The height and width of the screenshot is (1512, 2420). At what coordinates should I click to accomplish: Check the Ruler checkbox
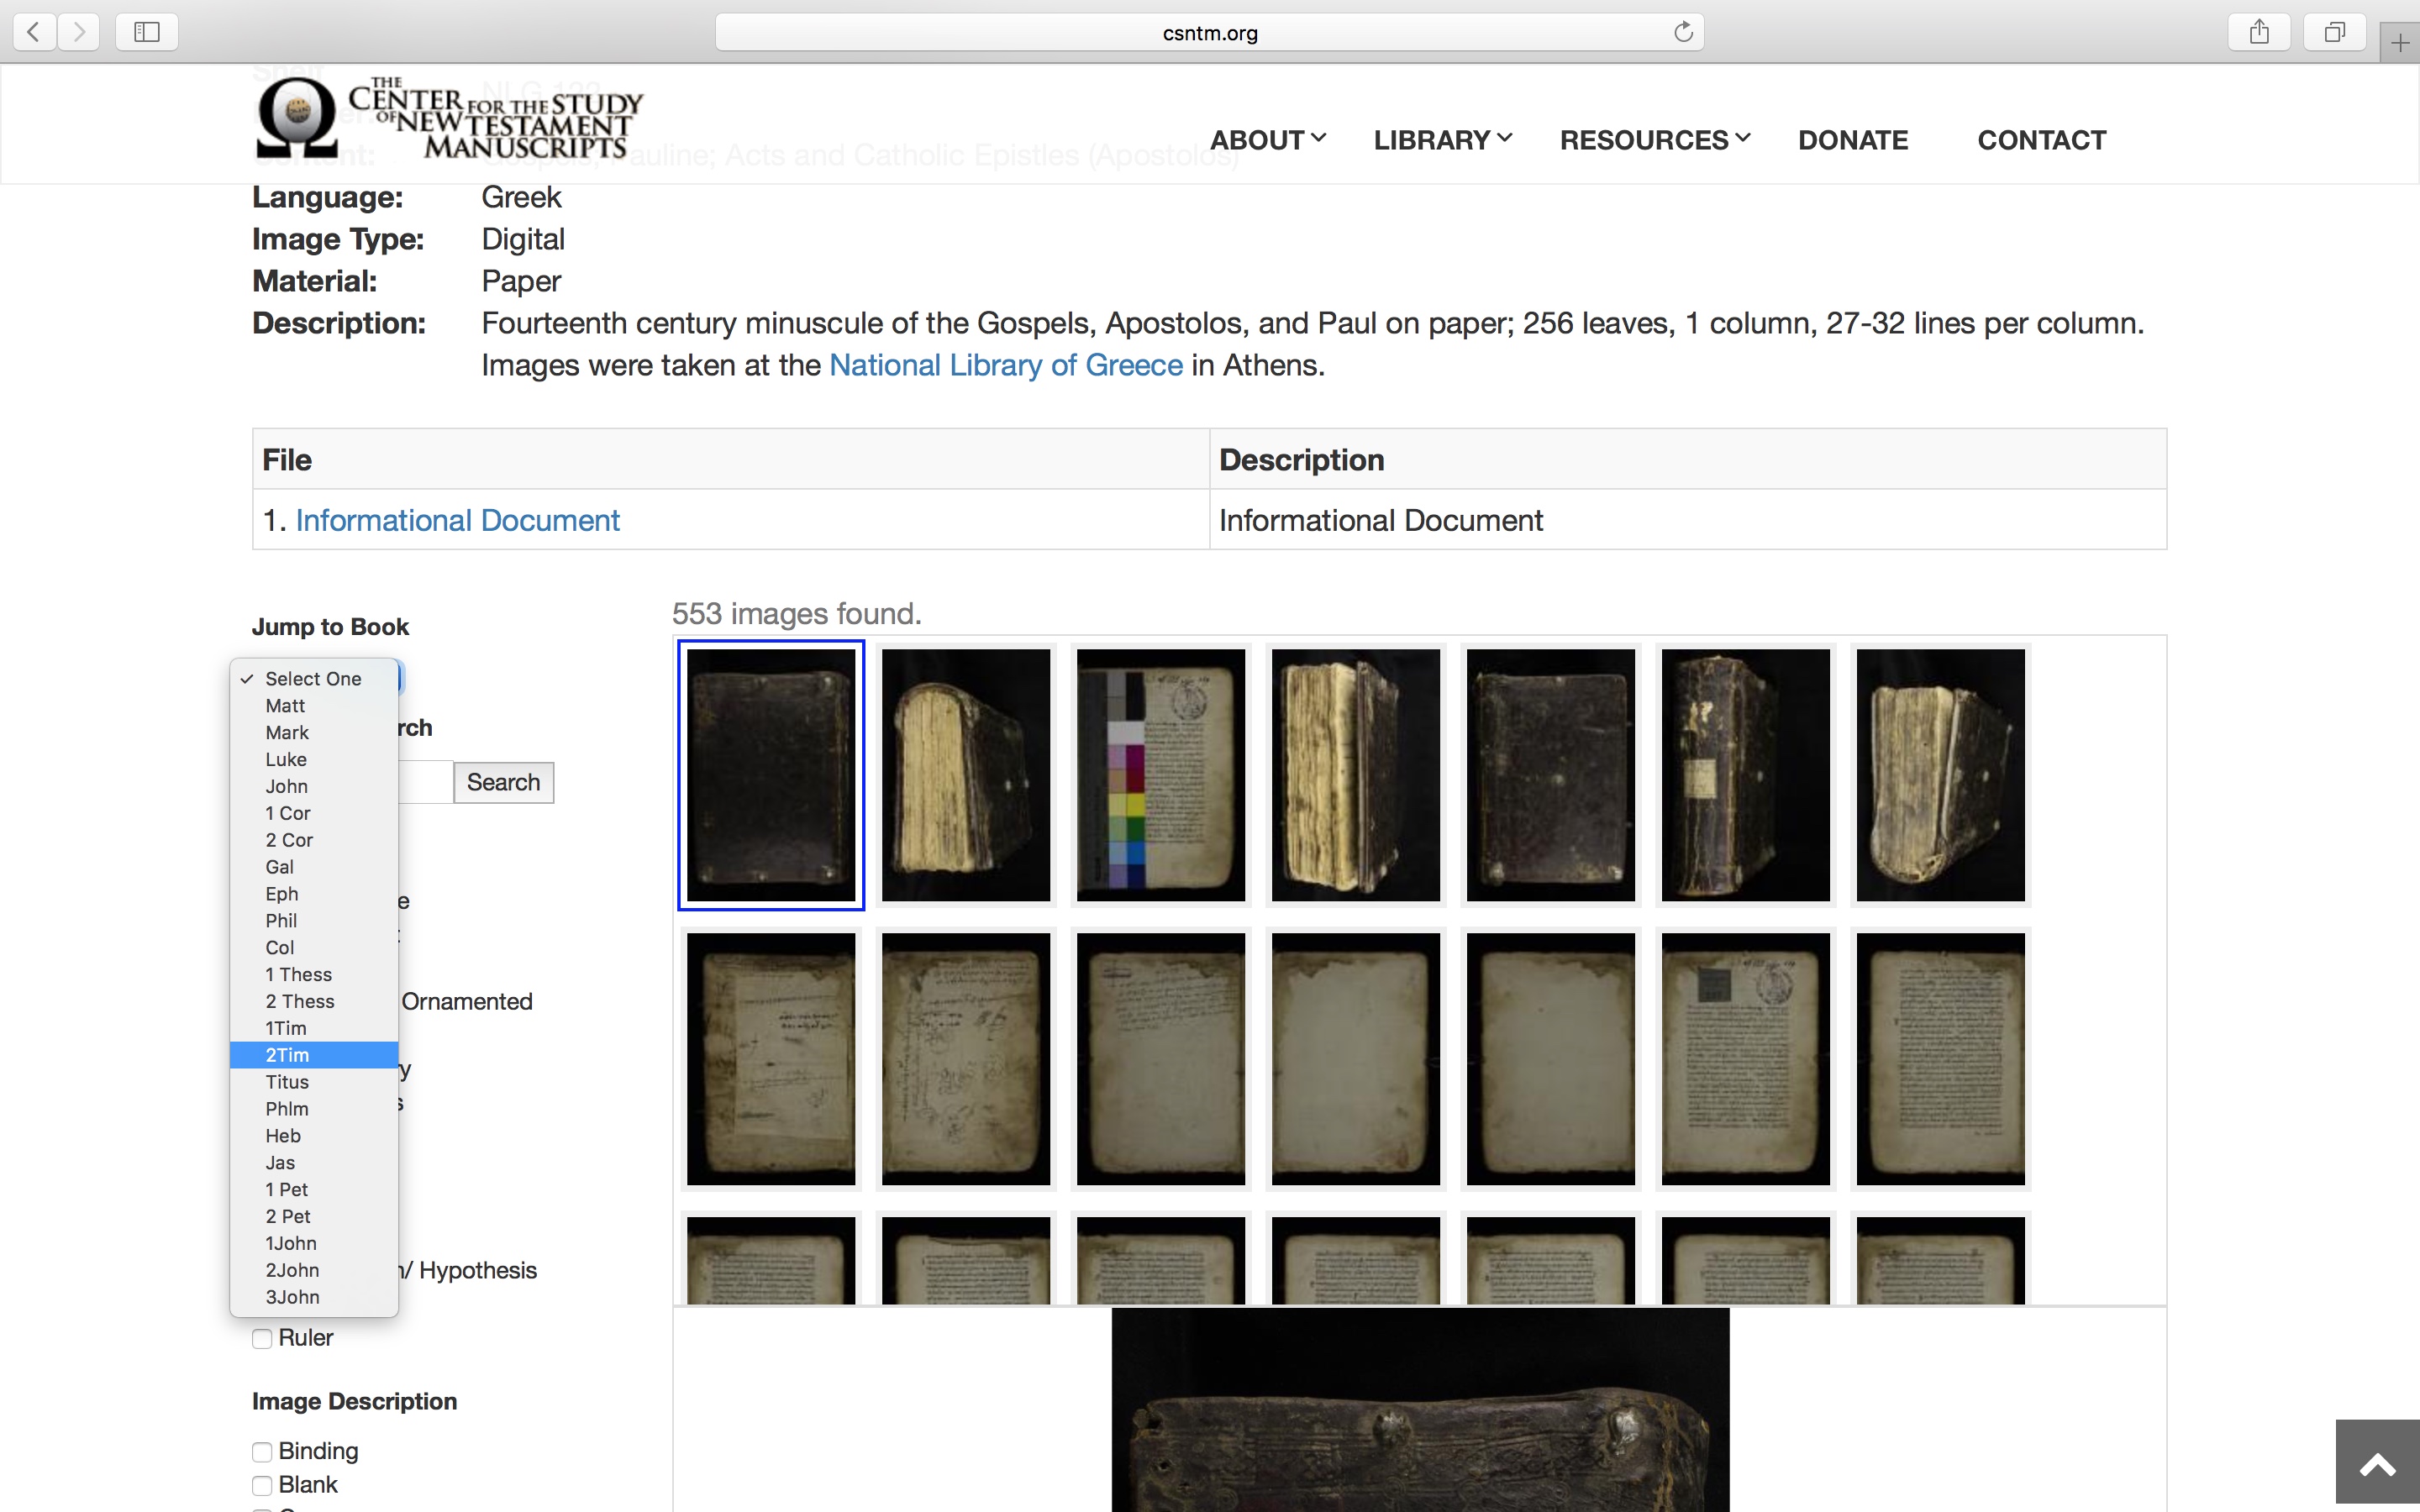click(262, 1339)
